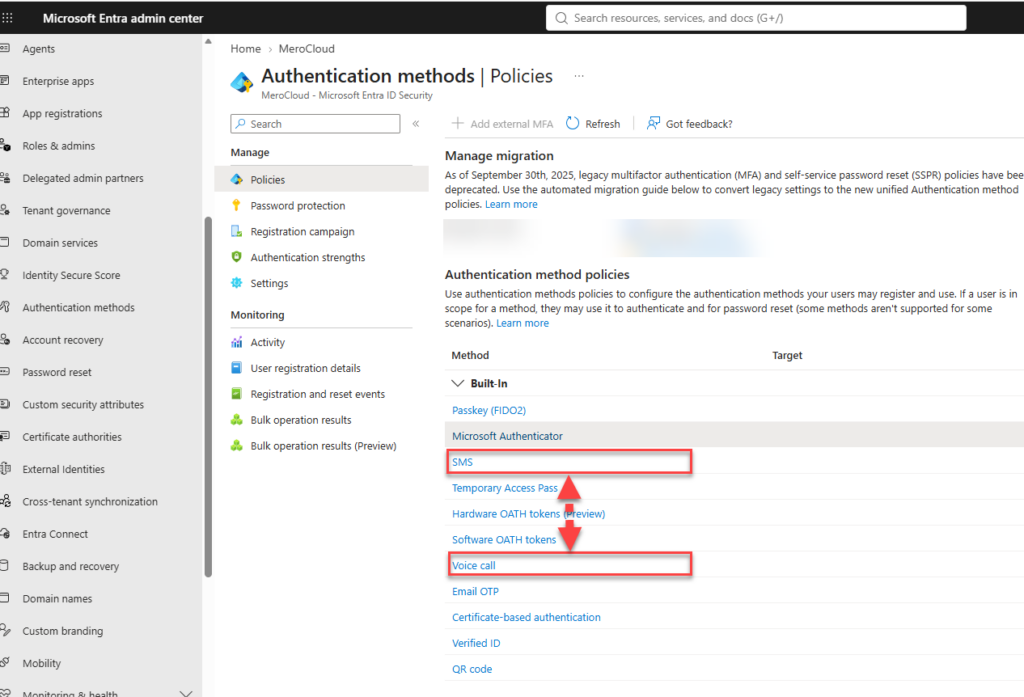Screen dimensions: 1024x697
Task: Click Learn more under Authentication method policies
Action: 522,323
